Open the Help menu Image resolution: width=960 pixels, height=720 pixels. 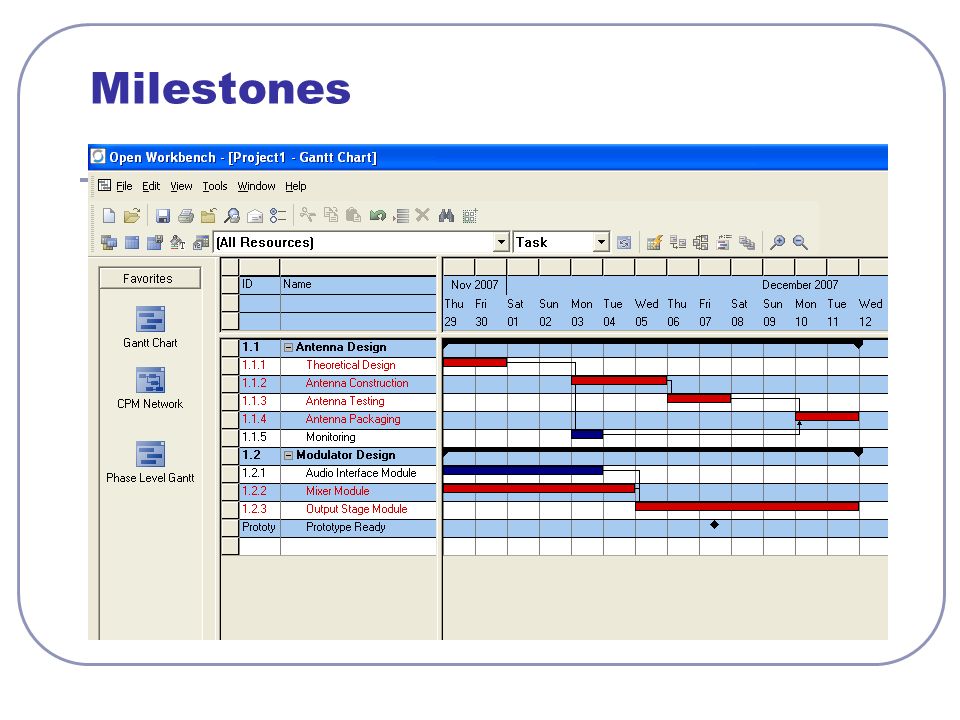click(296, 186)
